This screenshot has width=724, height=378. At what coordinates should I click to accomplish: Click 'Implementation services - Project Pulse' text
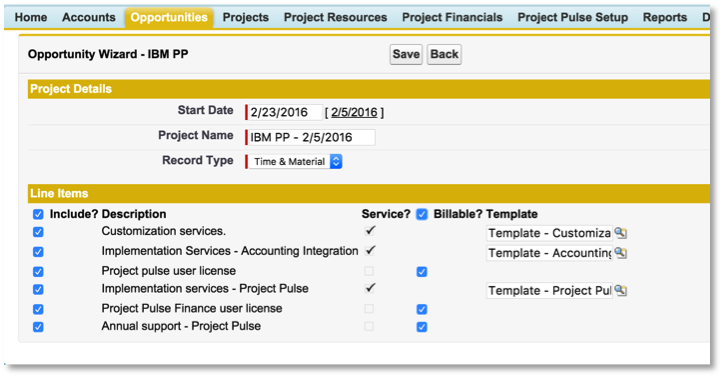[205, 288]
